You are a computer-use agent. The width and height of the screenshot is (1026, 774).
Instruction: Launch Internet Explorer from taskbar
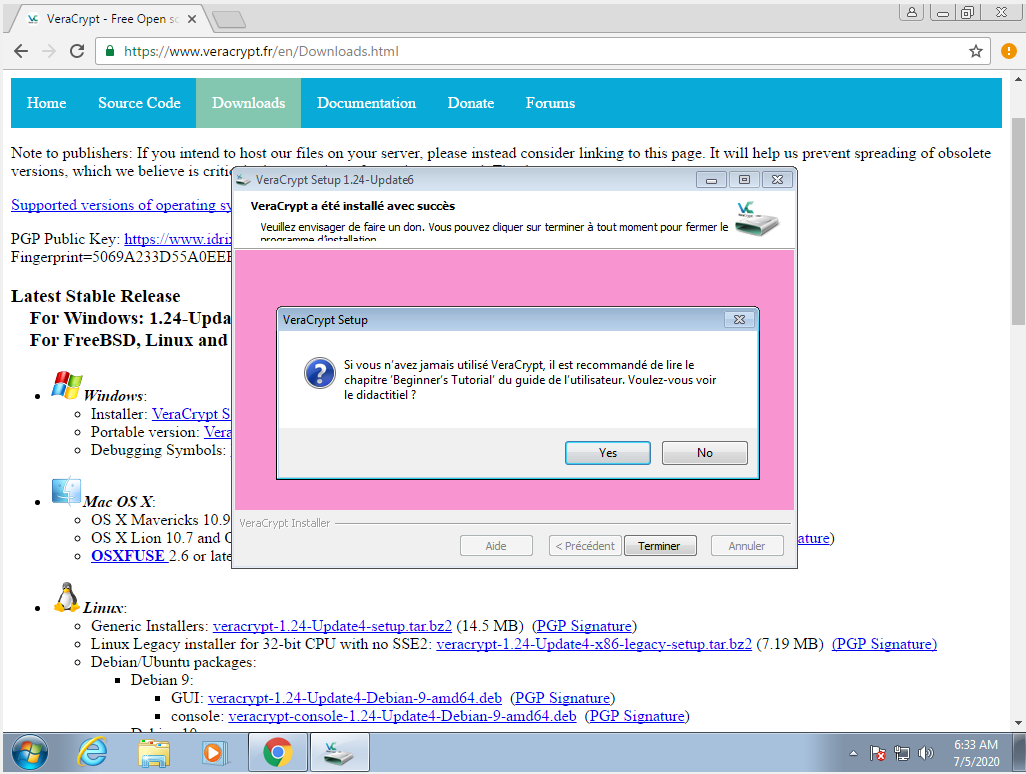click(92, 753)
